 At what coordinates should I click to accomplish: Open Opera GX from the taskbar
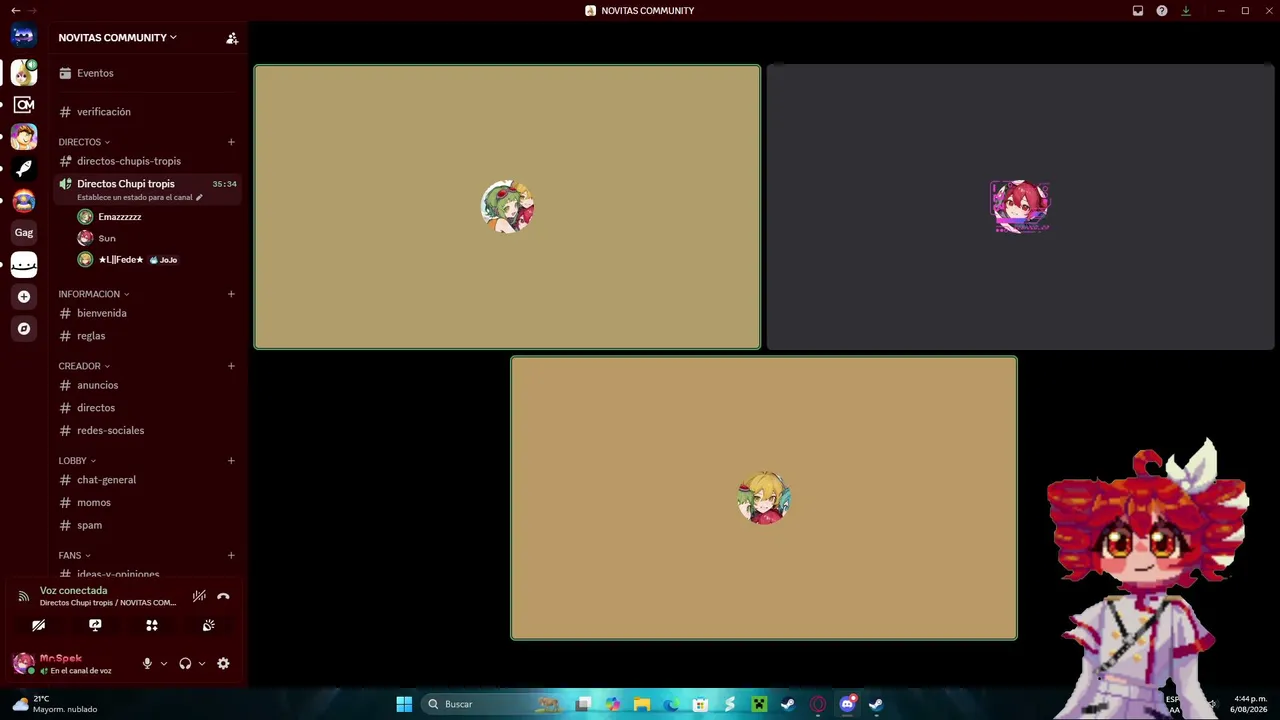point(818,704)
